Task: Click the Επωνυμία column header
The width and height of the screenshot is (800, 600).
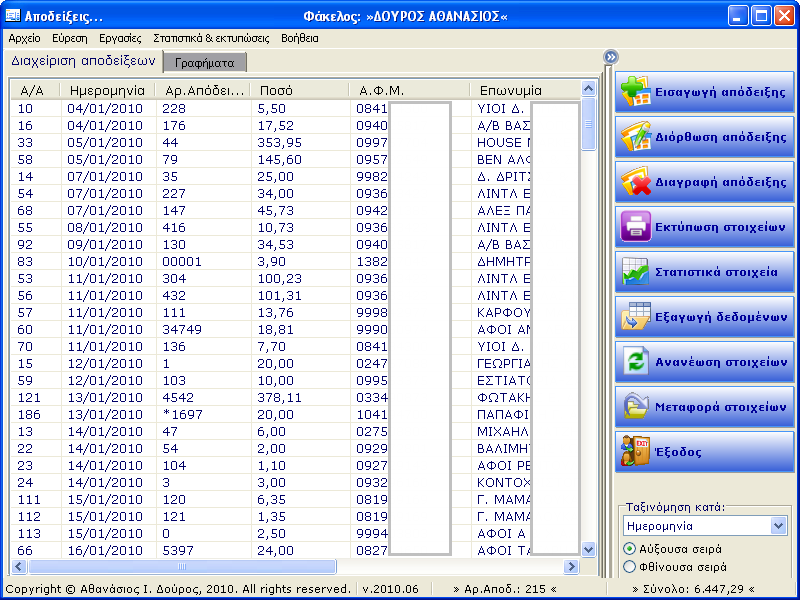Action: [x=526, y=90]
